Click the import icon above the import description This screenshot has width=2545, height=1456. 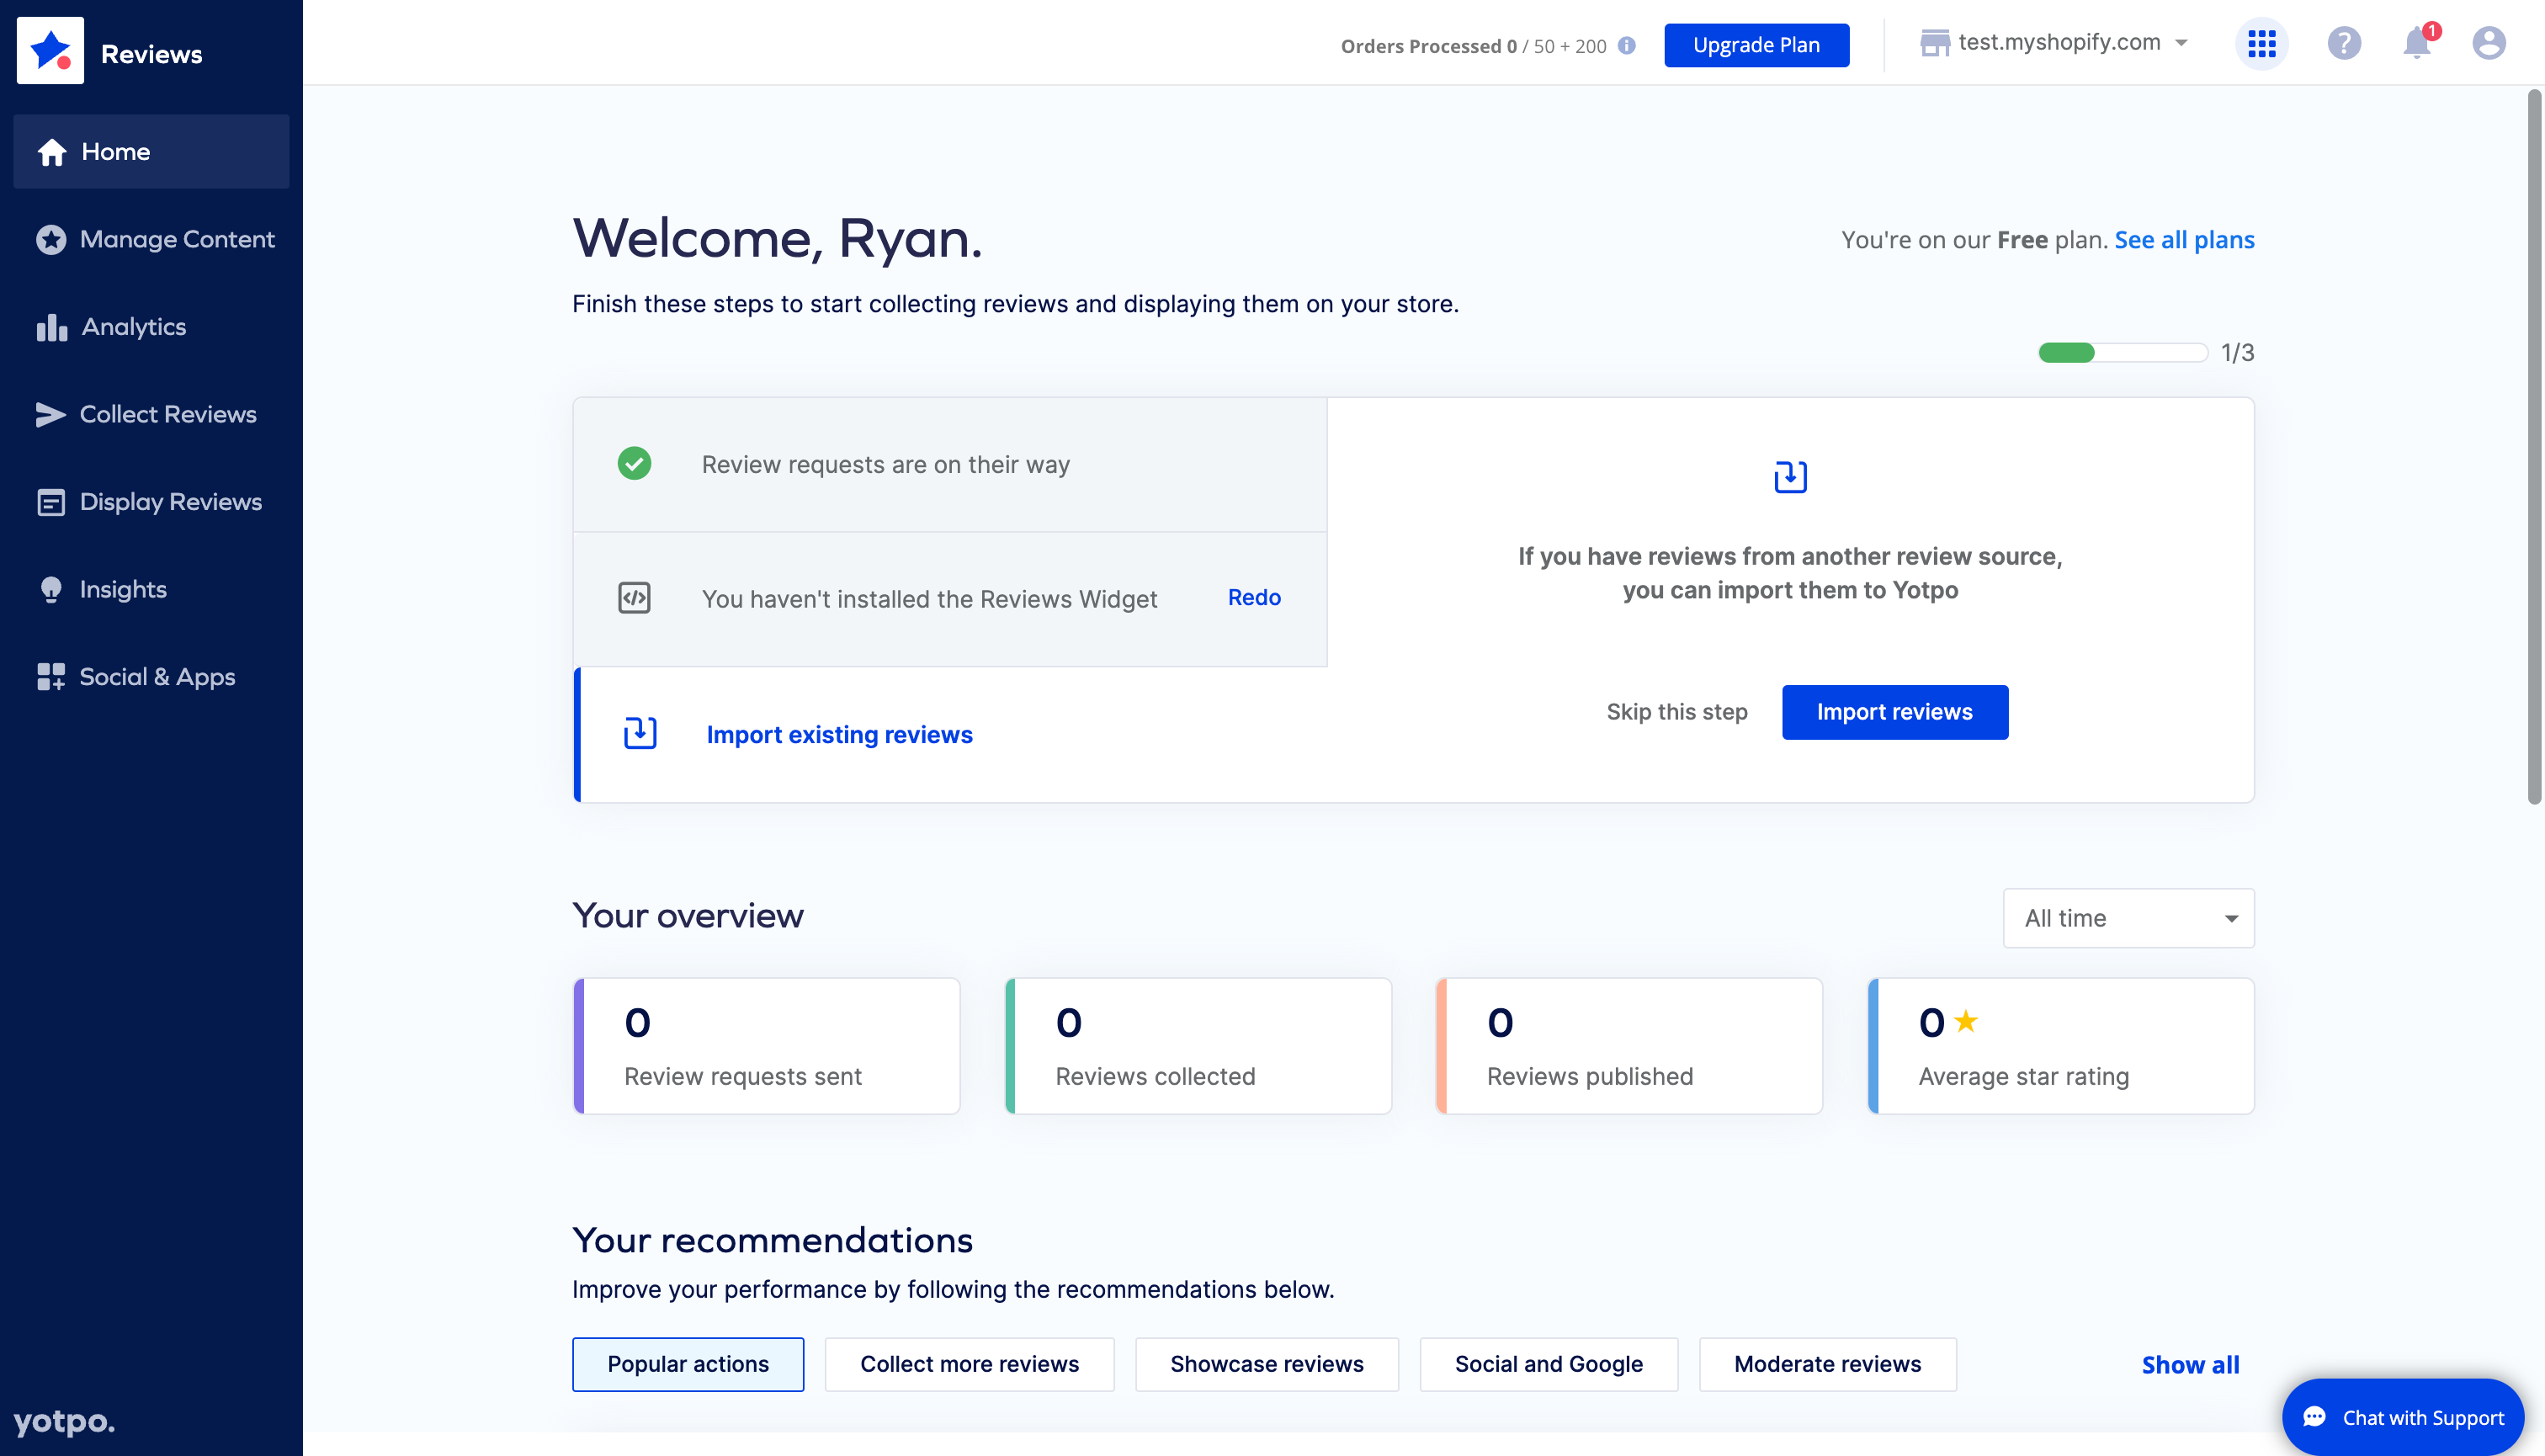1790,477
